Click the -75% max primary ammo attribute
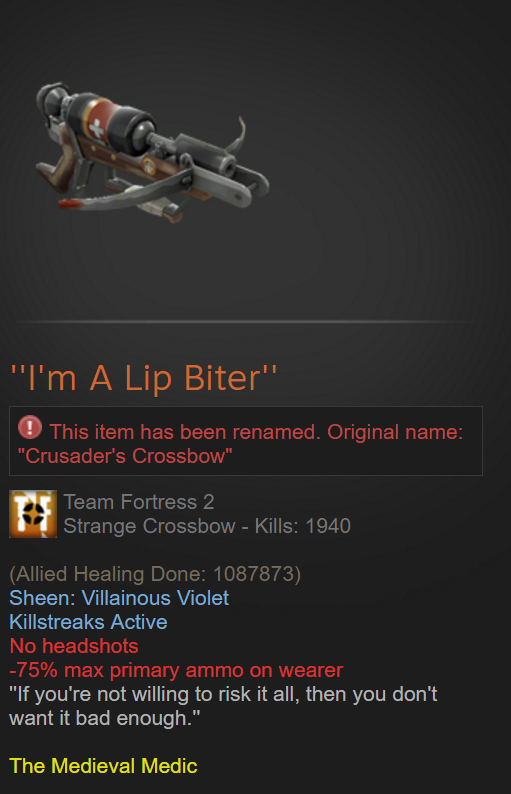511x794 pixels. point(176,670)
